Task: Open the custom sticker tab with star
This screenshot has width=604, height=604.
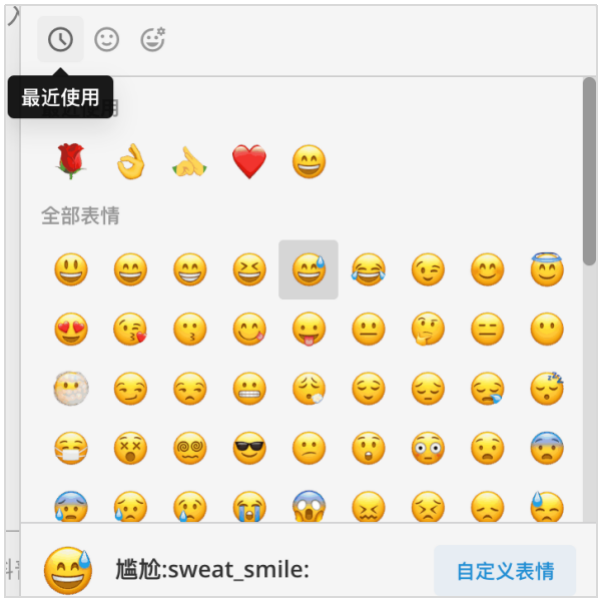Action: pos(153,39)
